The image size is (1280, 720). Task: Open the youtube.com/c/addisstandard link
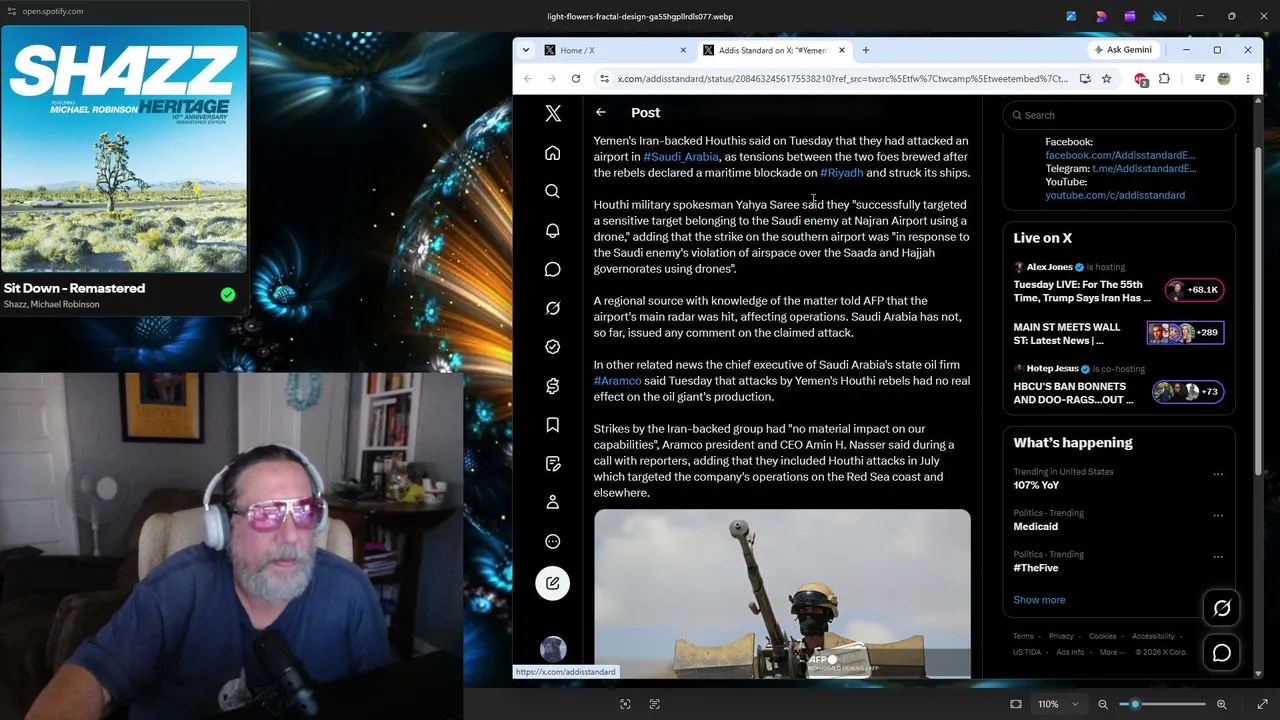click(1115, 195)
